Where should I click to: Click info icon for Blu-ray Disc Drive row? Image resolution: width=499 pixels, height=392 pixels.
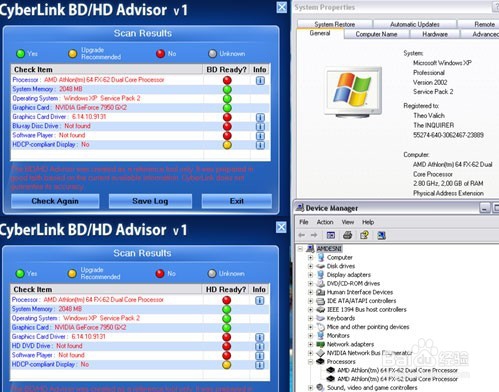(260, 127)
